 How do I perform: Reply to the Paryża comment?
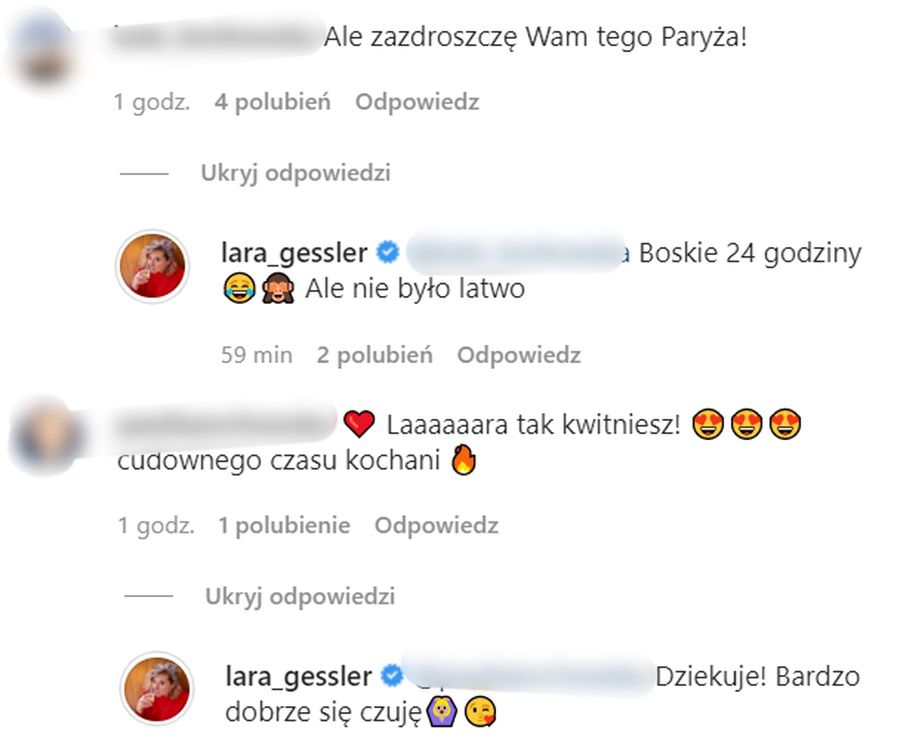tap(417, 102)
